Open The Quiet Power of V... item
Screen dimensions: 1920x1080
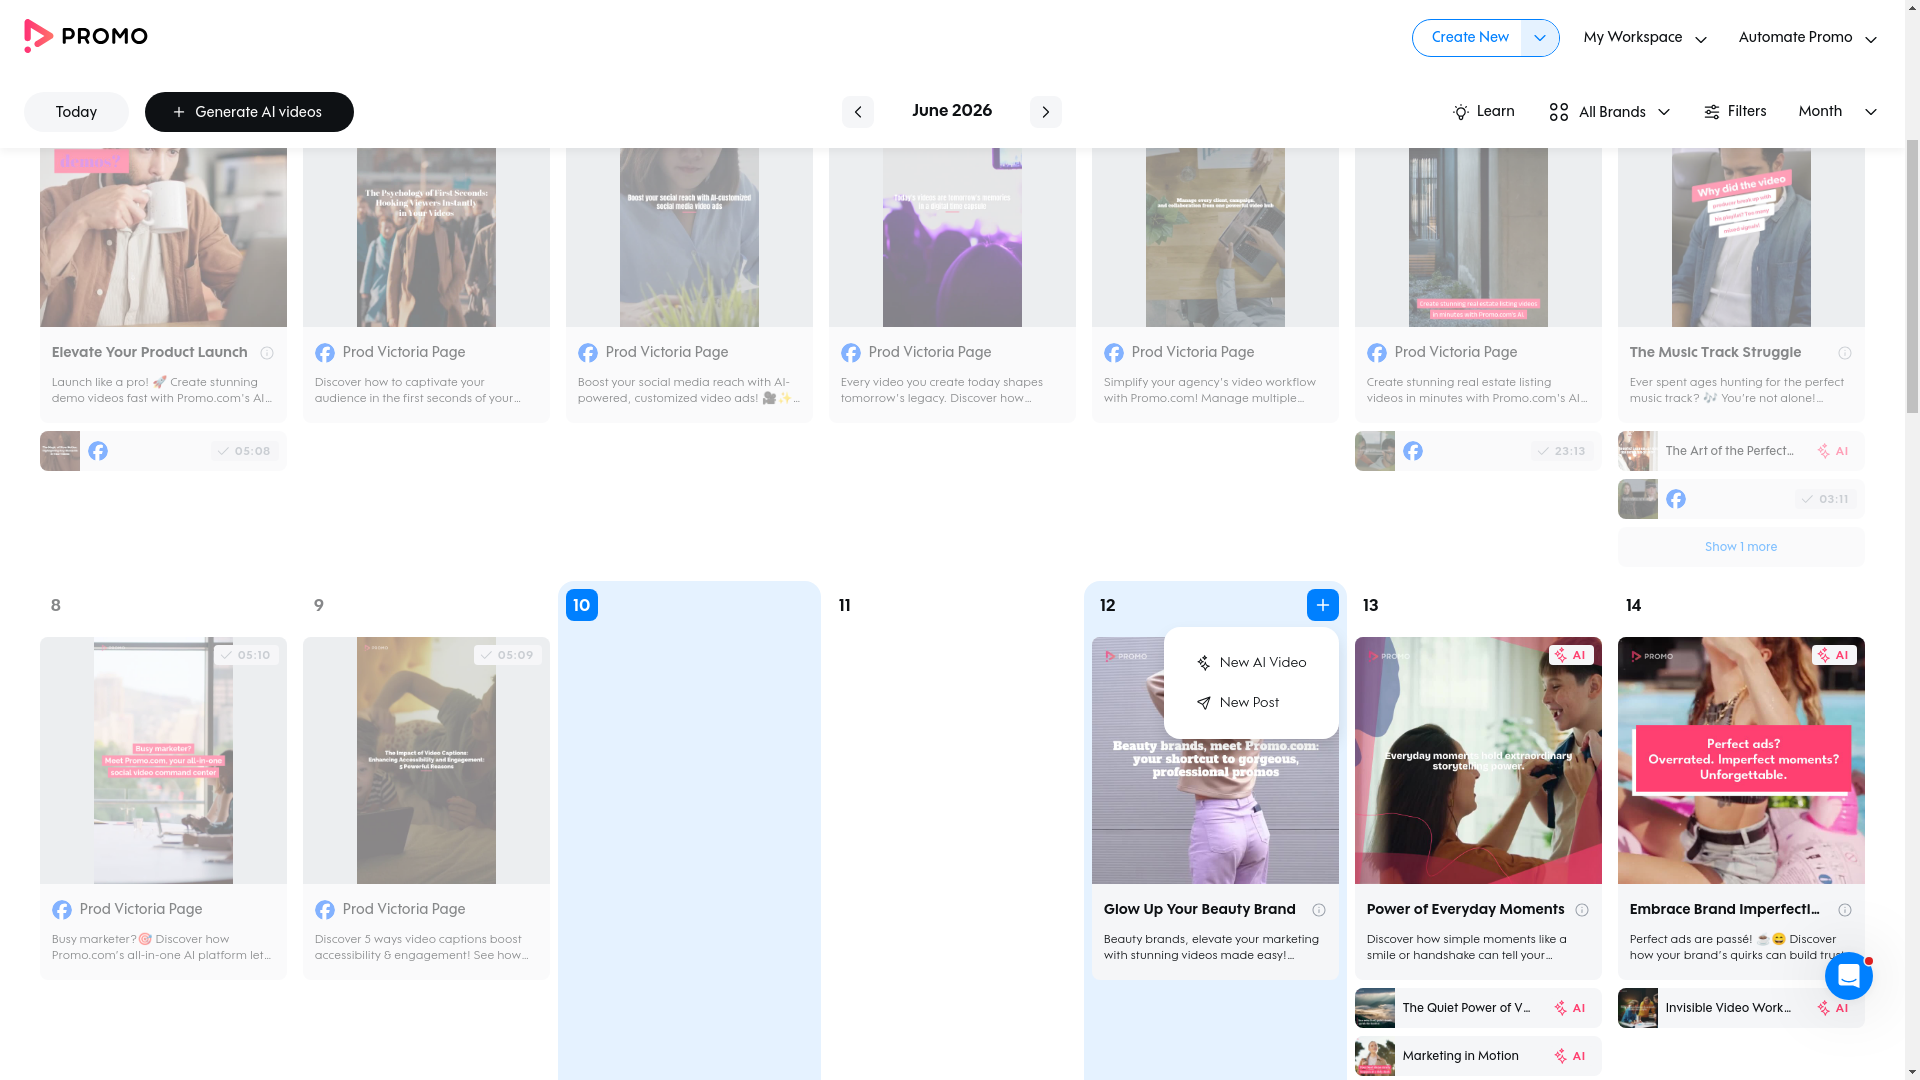click(1477, 1008)
